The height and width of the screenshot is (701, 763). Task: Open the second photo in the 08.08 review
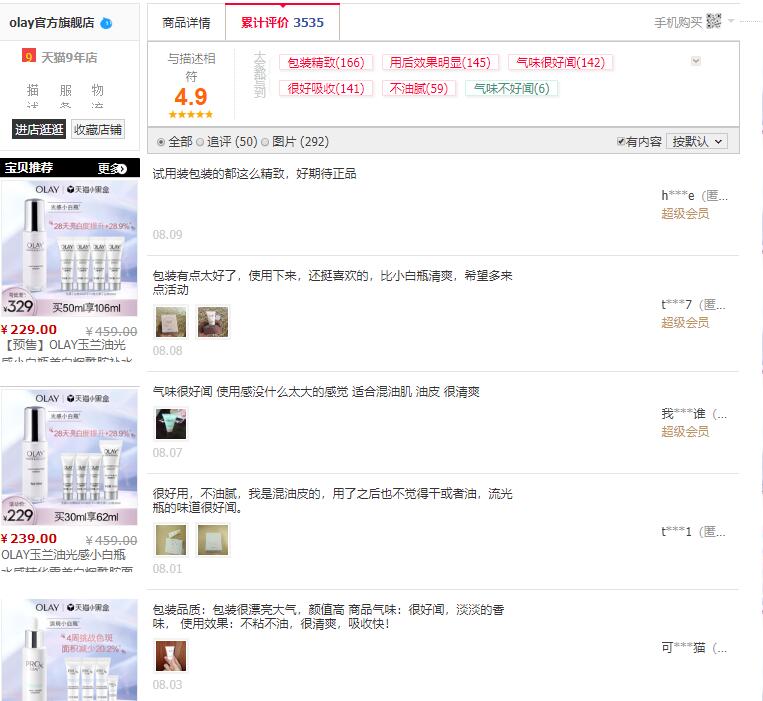click(x=213, y=322)
